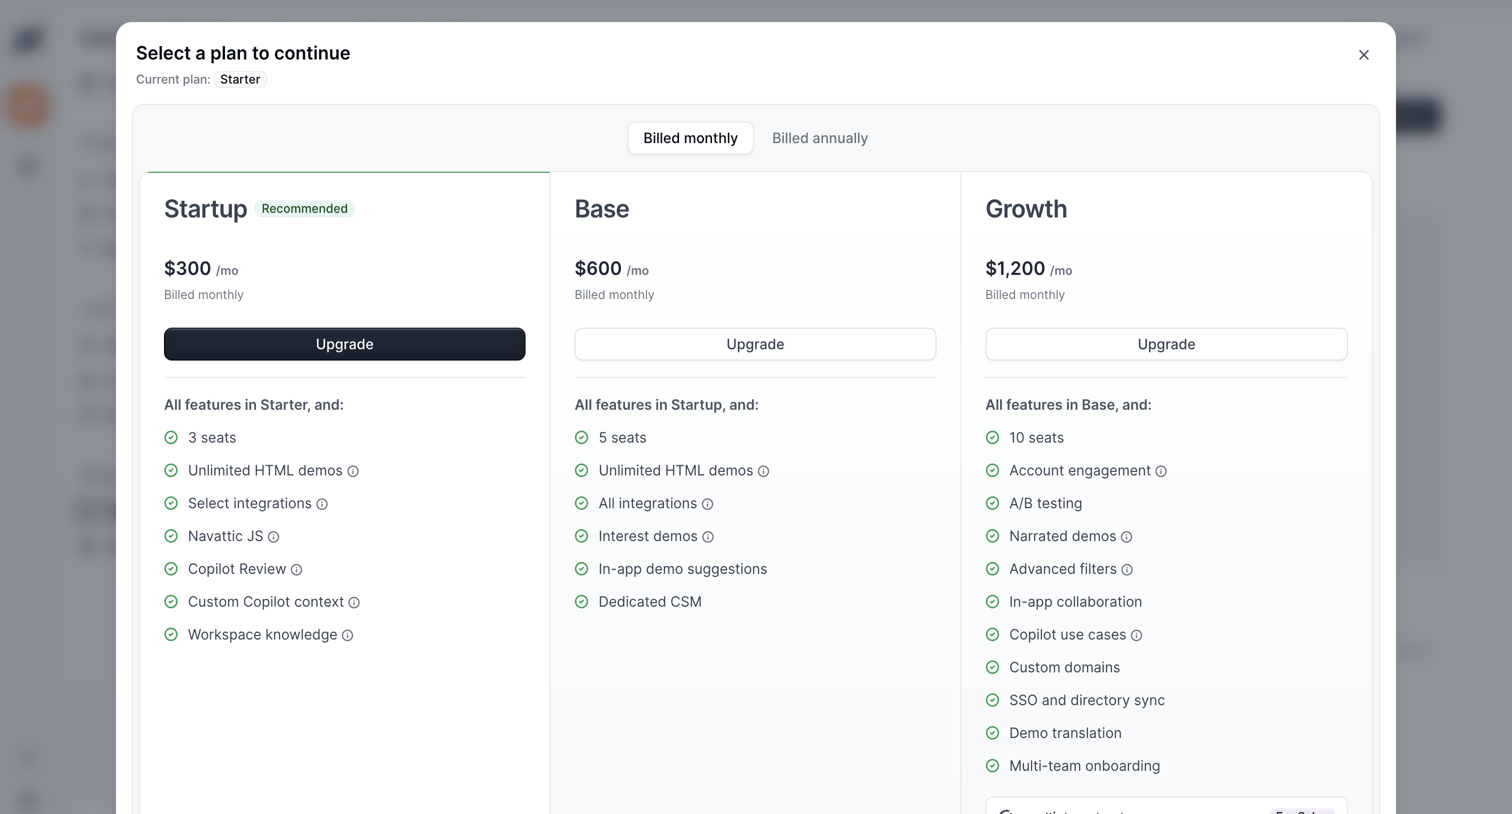Click the $600 /mo price
Screen dimensions: 1512x814
point(612,269)
